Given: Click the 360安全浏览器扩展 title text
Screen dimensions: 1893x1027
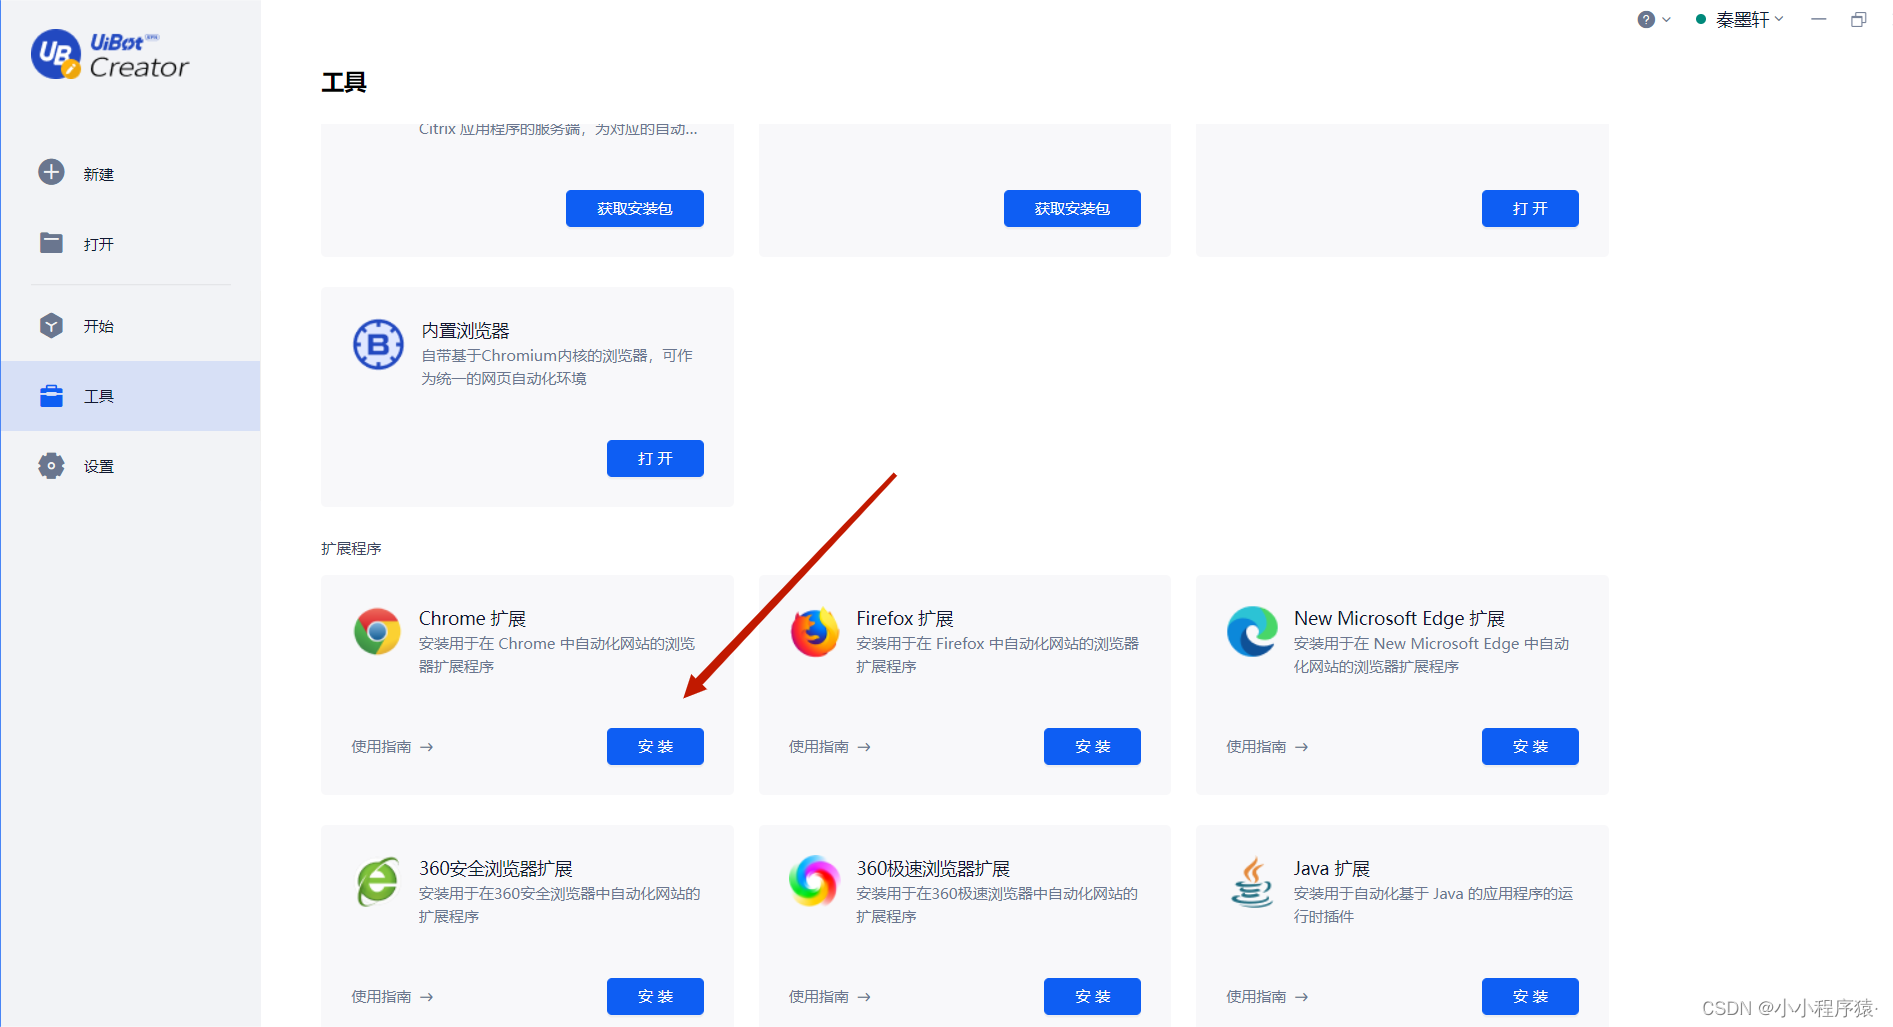Looking at the screenshot, I should [x=496, y=868].
